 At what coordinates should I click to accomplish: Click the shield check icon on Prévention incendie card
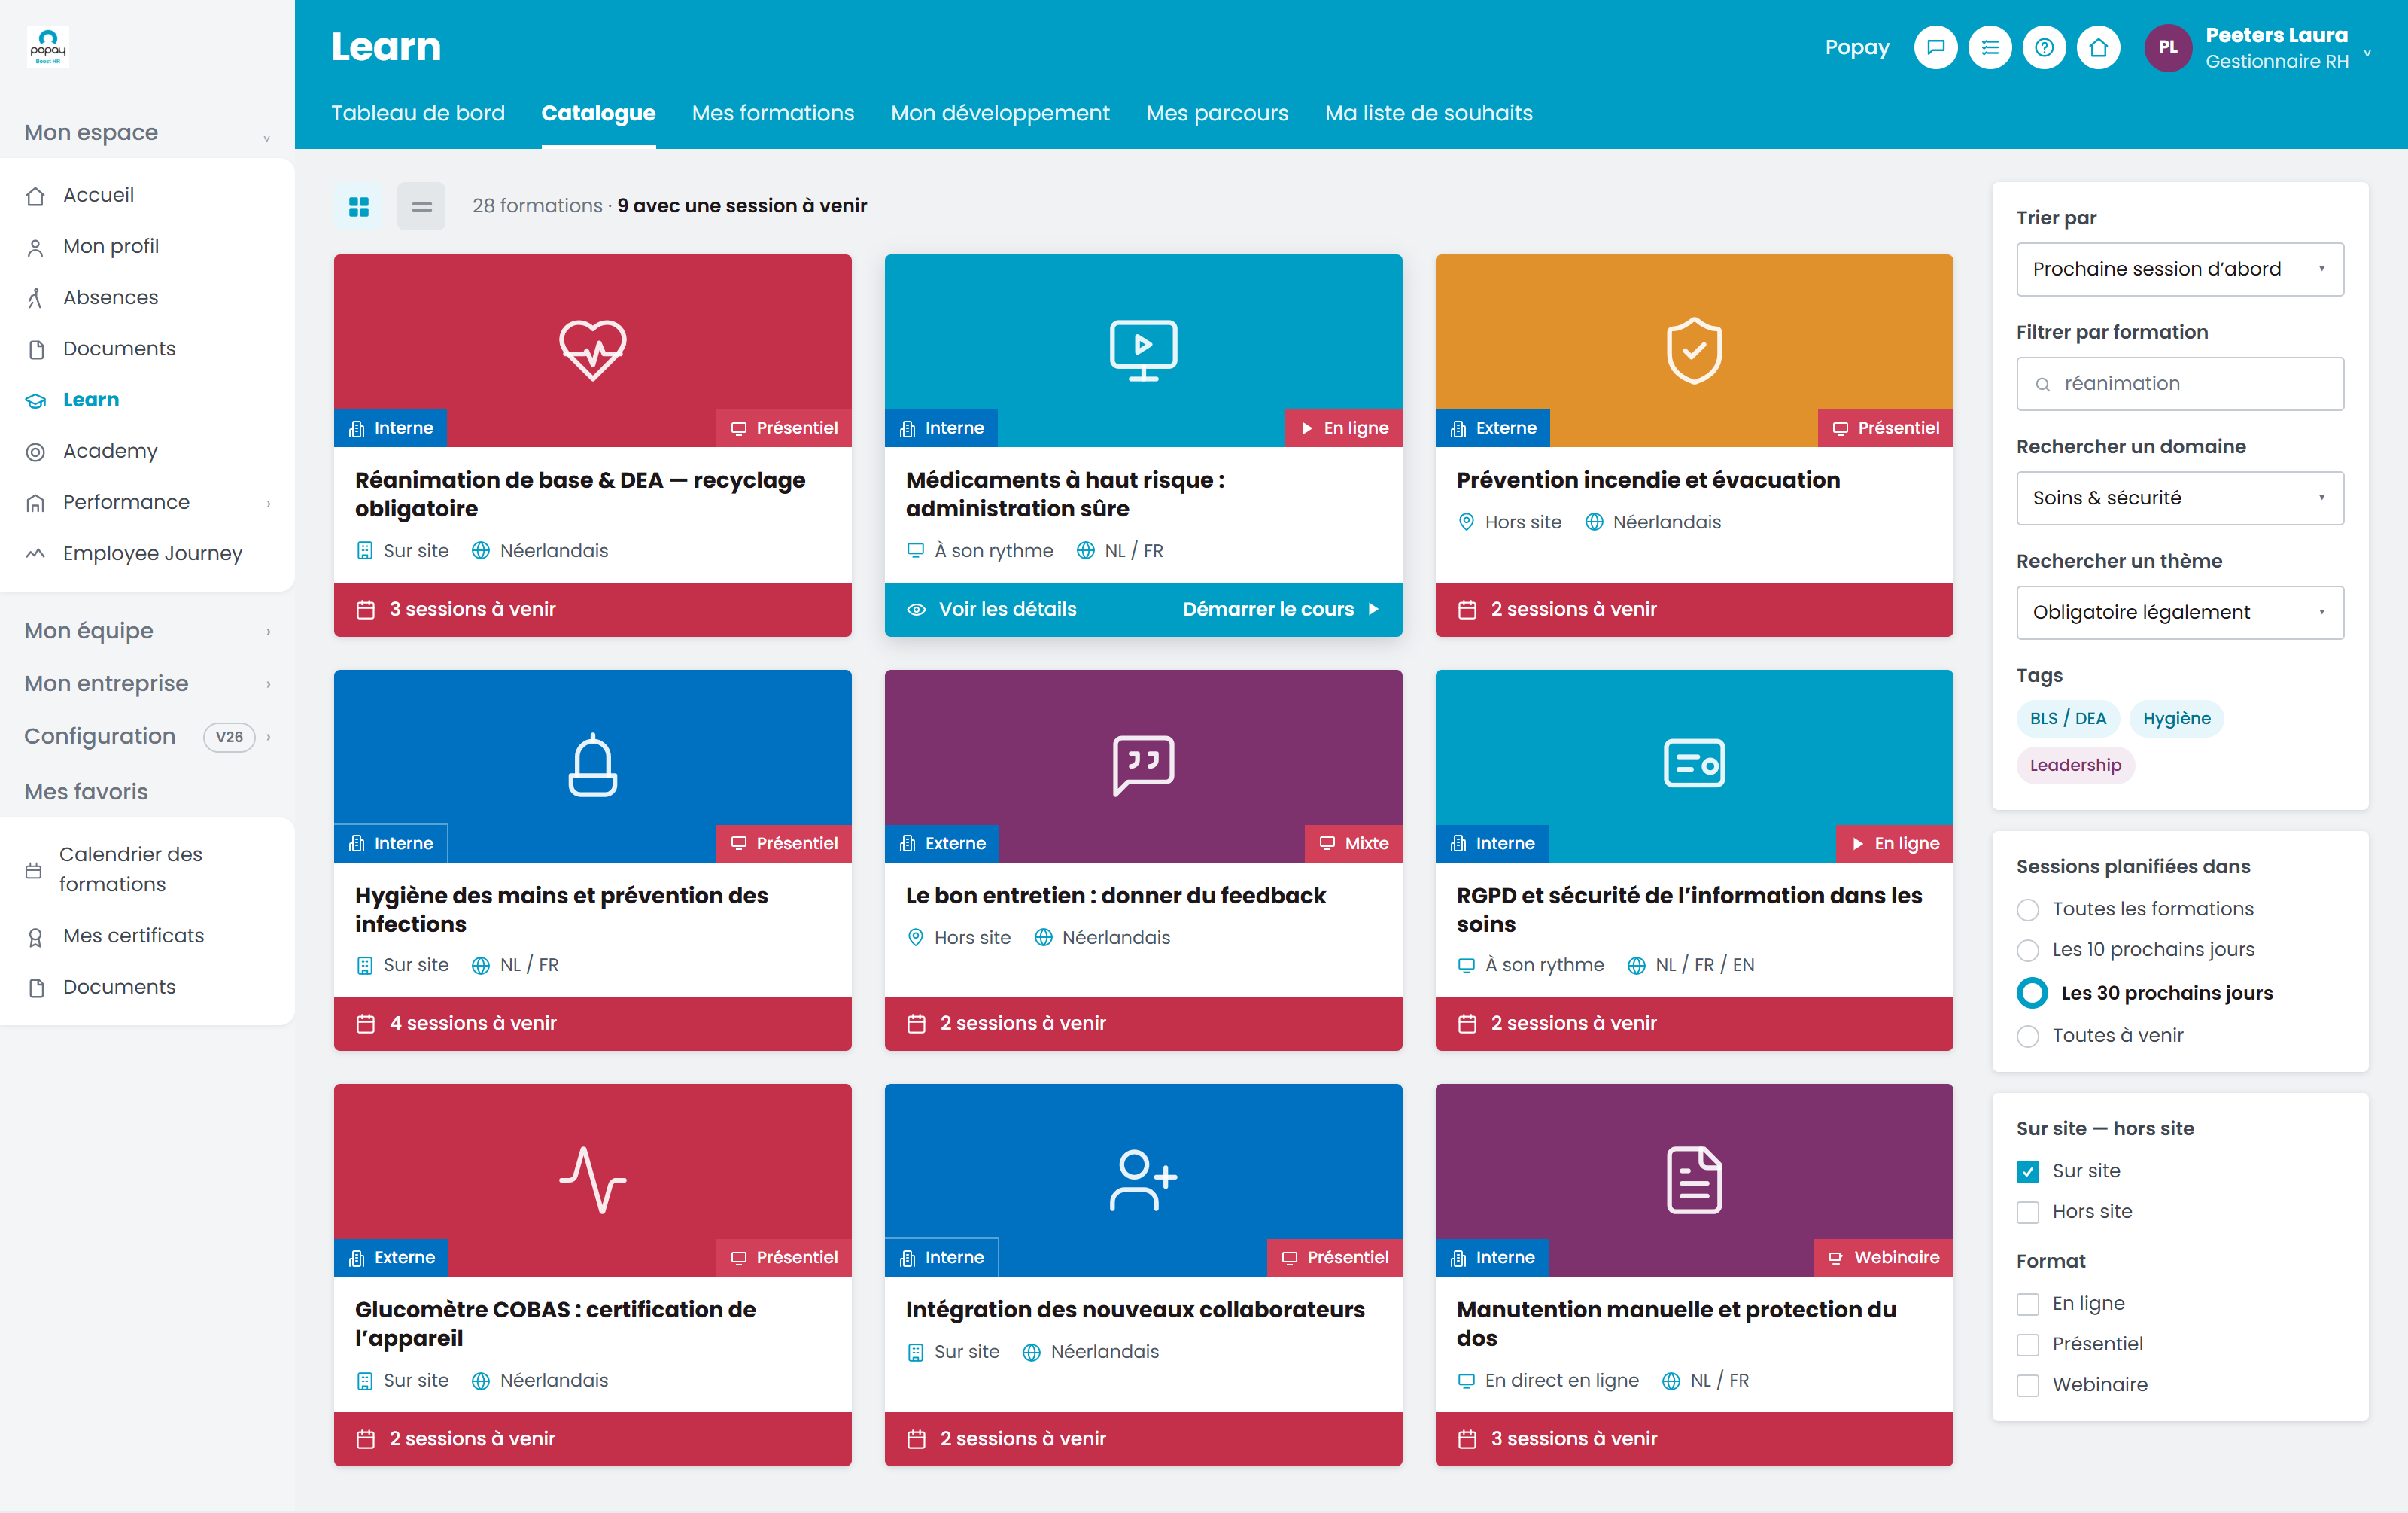[x=1694, y=350]
